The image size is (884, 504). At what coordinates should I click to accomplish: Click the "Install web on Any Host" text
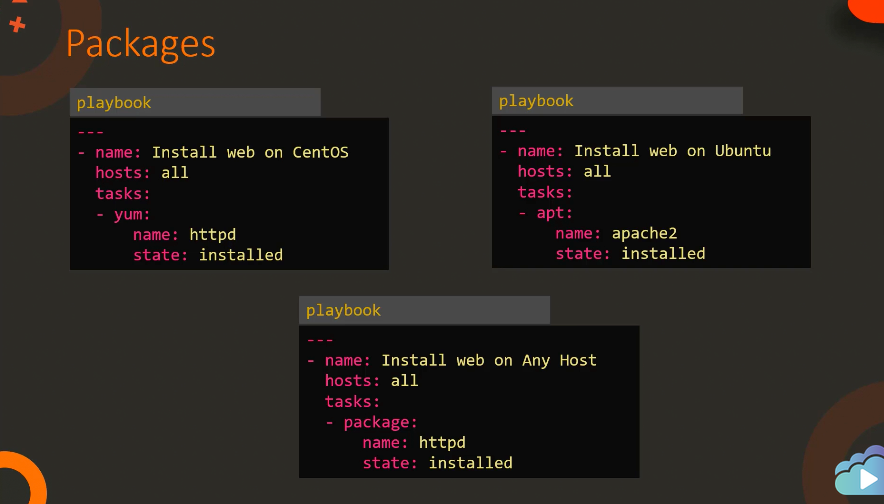[489, 360]
